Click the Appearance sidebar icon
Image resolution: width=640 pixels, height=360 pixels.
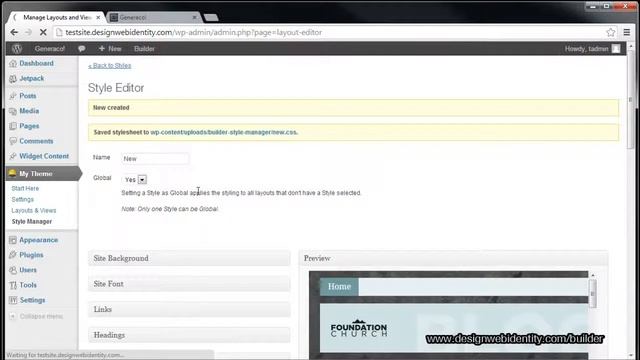click(x=13, y=240)
